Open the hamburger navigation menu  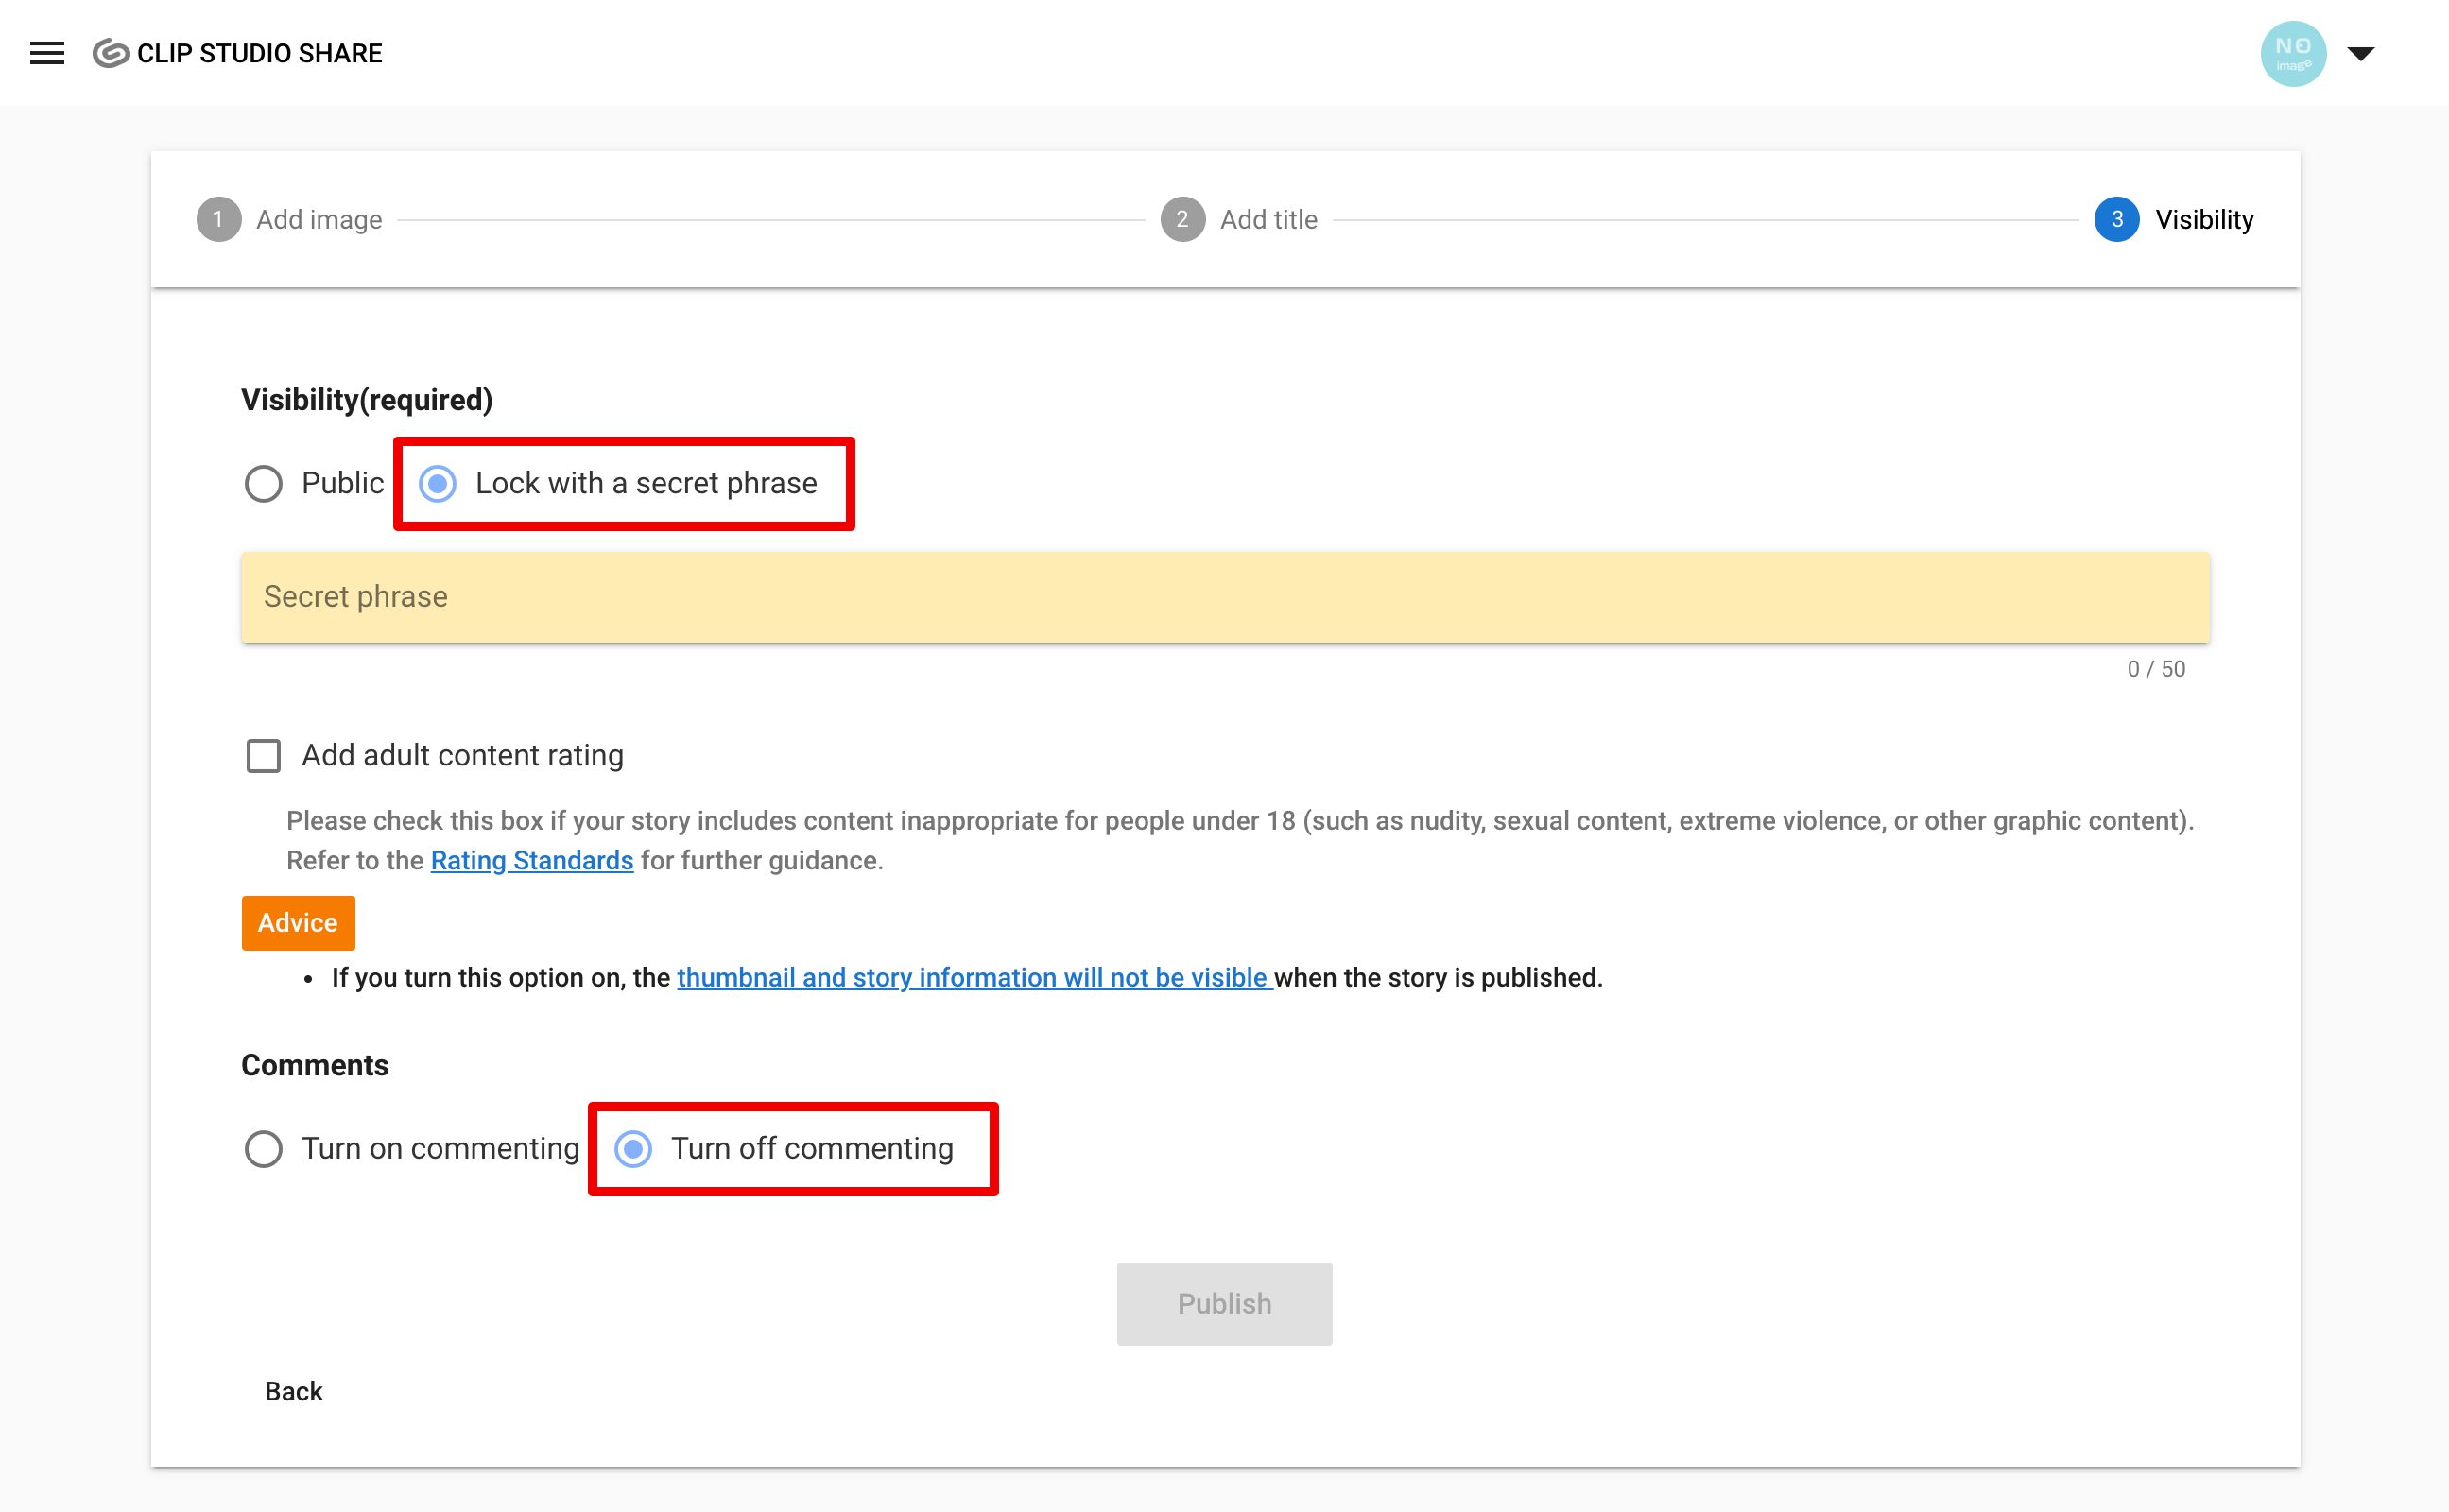point(47,53)
